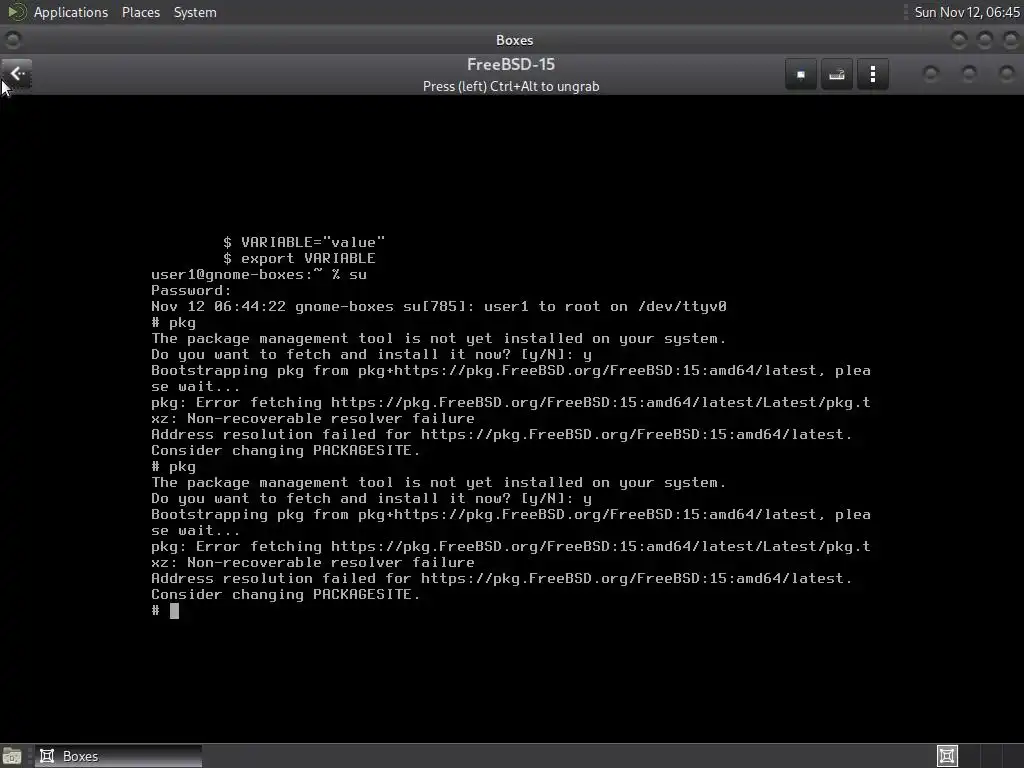
Task: Click the Boxes window title bar text
Action: 515,40
